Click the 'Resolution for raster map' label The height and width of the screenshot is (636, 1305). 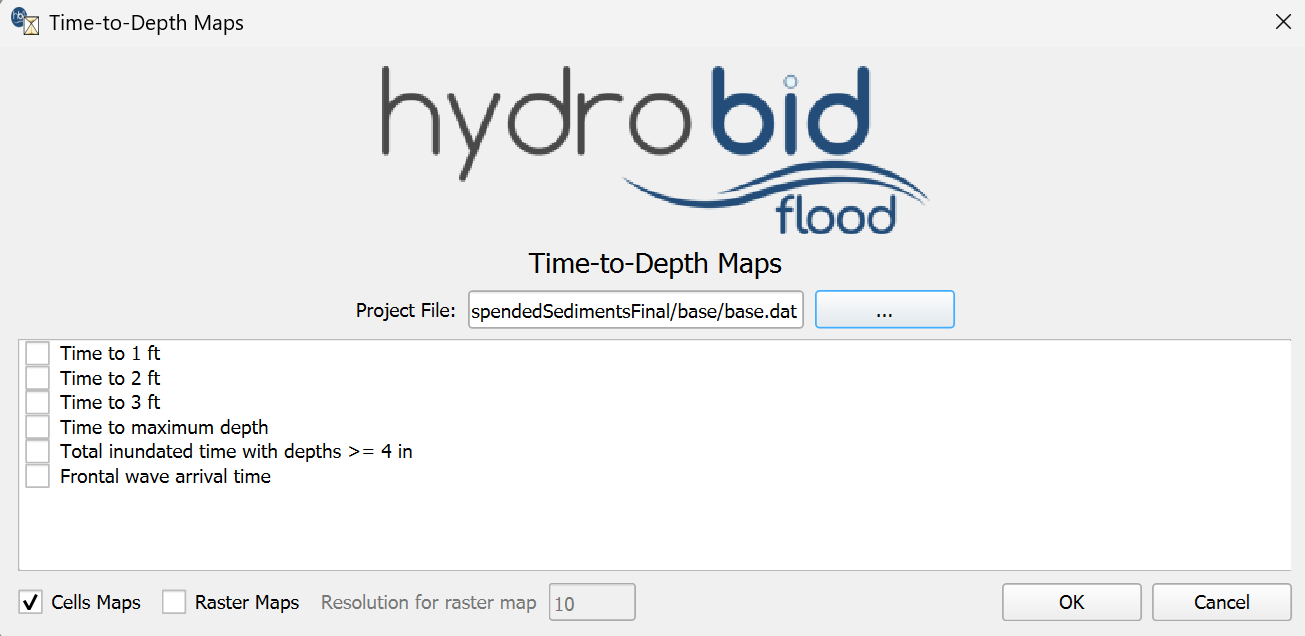428,602
